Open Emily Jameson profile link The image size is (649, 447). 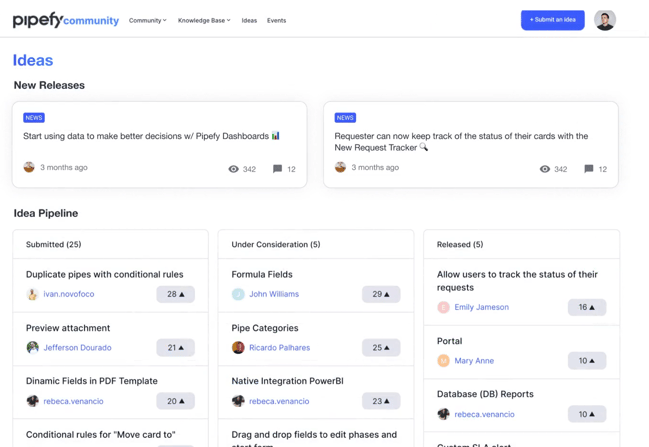pyautogui.click(x=482, y=307)
